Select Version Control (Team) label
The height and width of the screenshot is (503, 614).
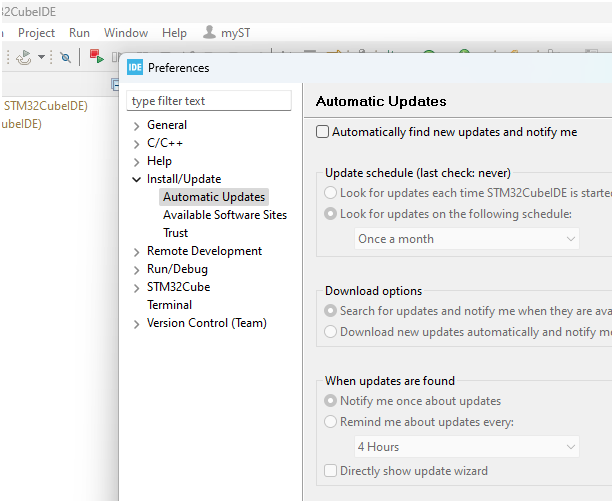(206, 323)
